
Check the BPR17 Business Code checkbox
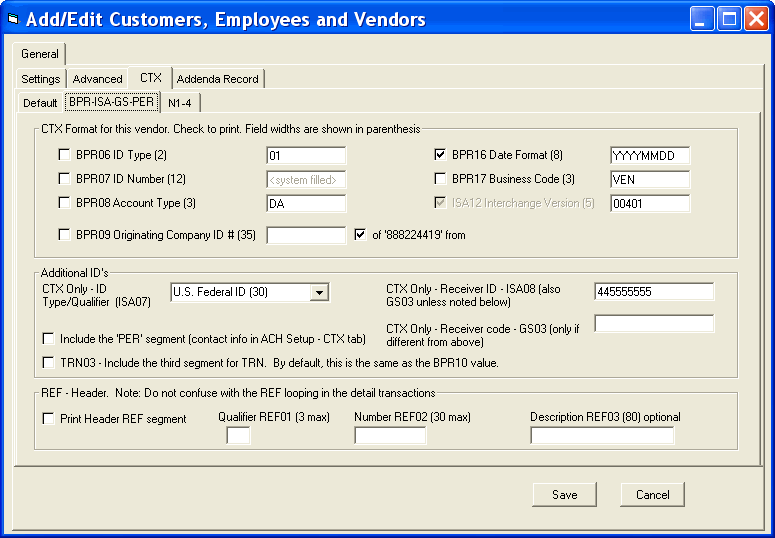coord(440,179)
